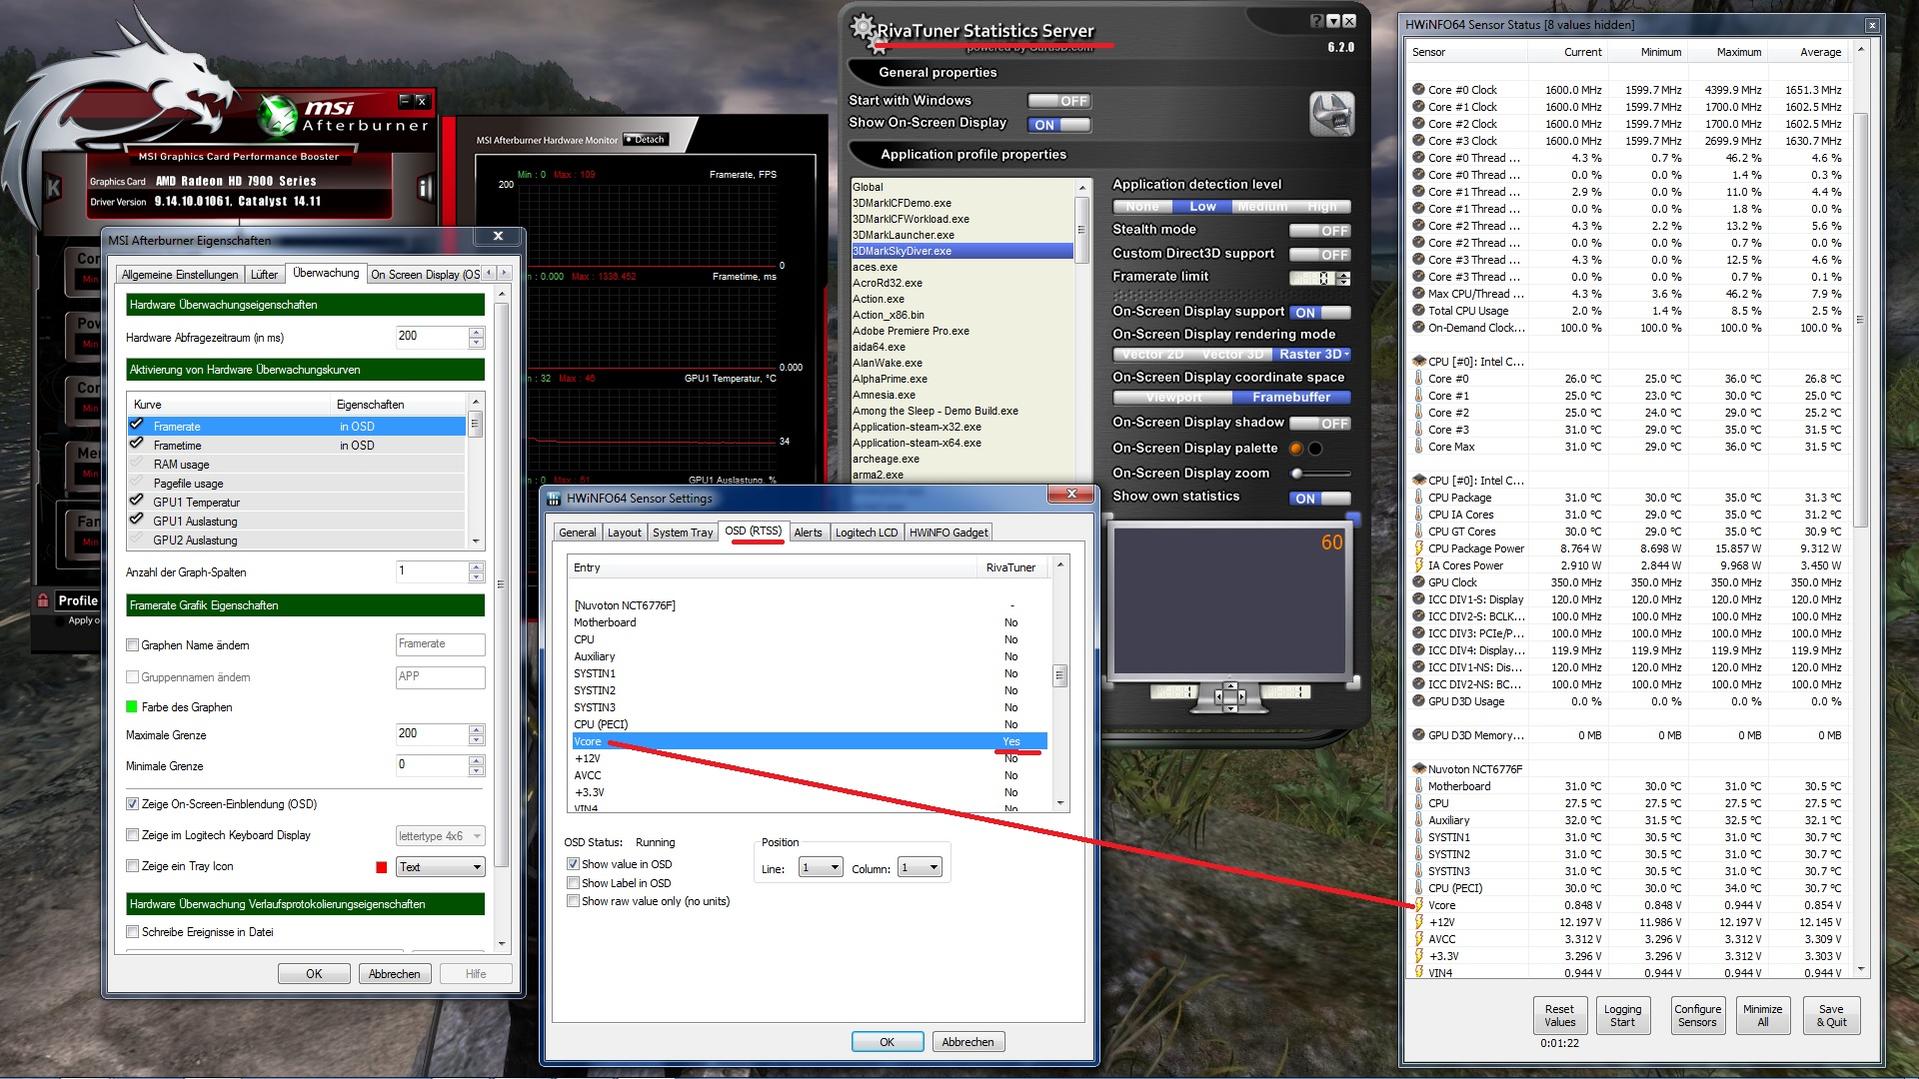The height and width of the screenshot is (1079, 1919).
Task: Click the RivaTuner help question mark button
Action: (x=1317, y=20)
